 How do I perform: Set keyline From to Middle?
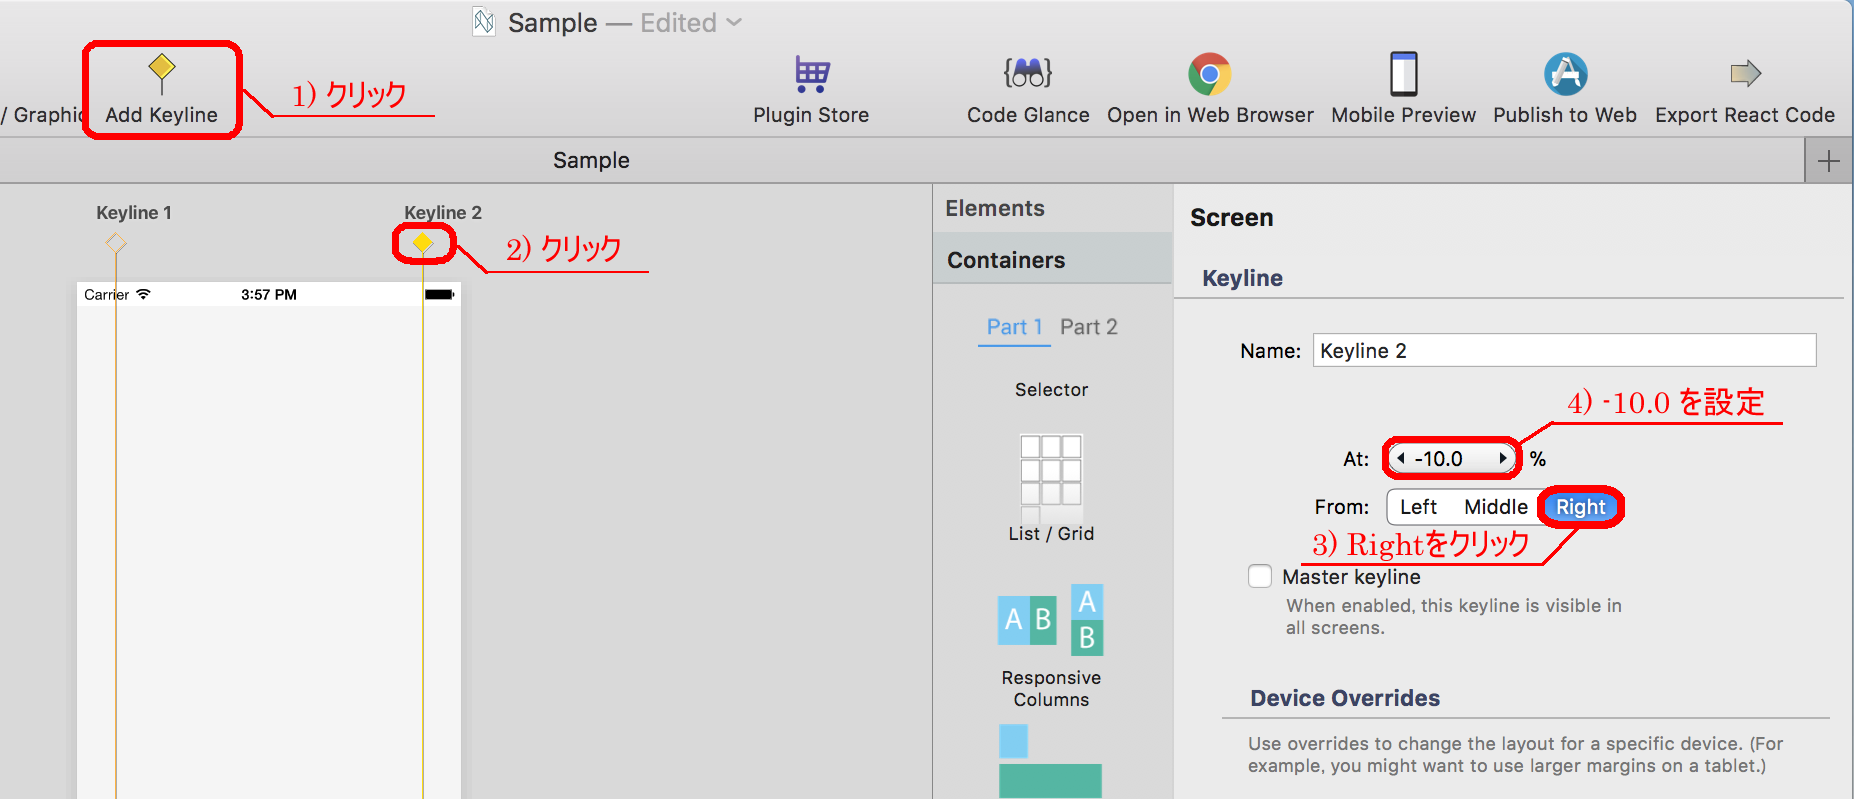[1495, 507]
